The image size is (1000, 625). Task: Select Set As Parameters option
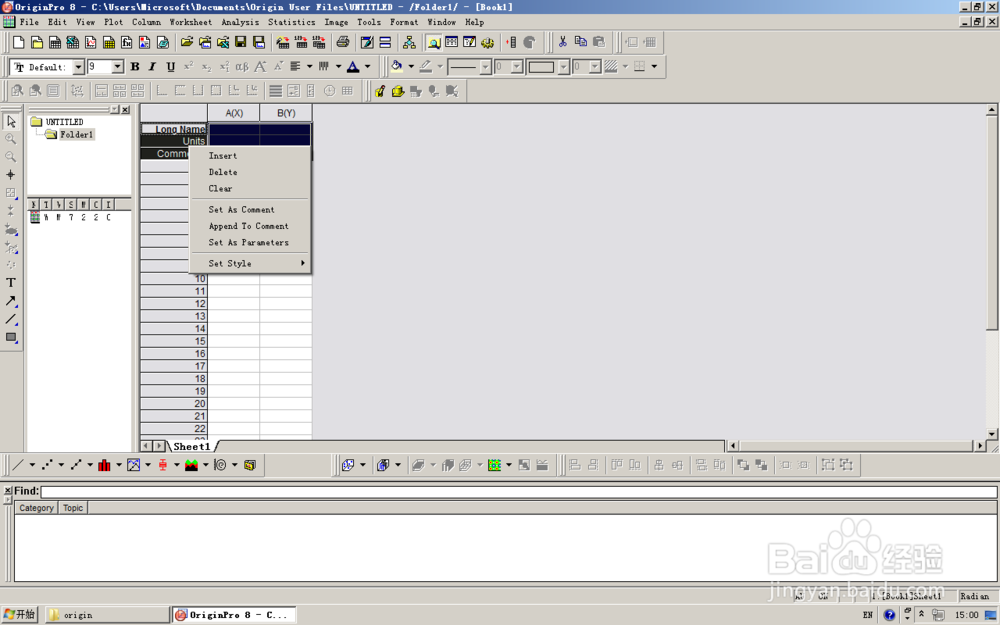[251, 243]
